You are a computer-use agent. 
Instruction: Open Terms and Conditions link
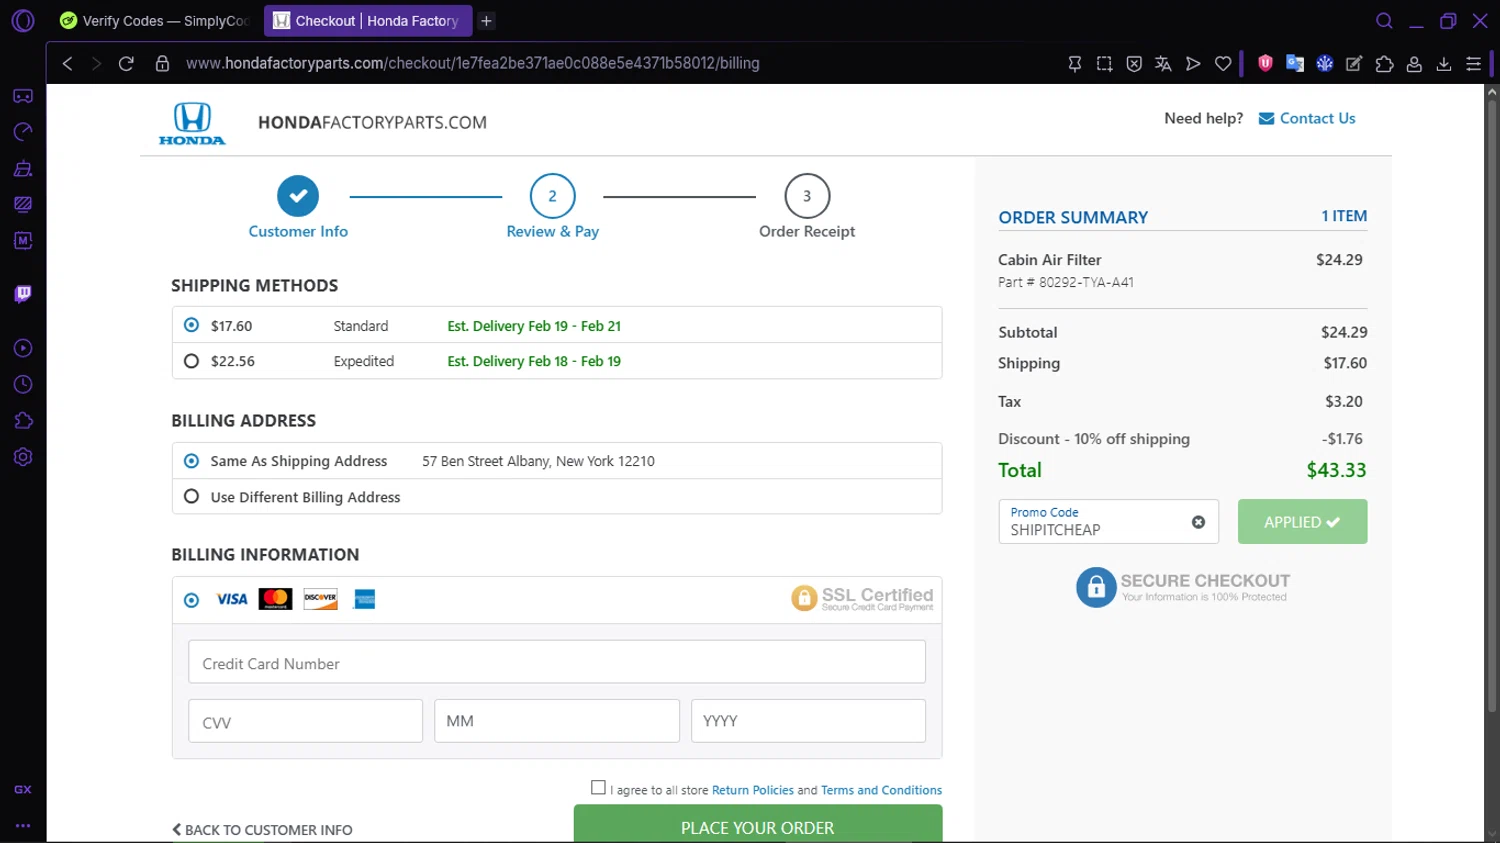click(881, 790)
